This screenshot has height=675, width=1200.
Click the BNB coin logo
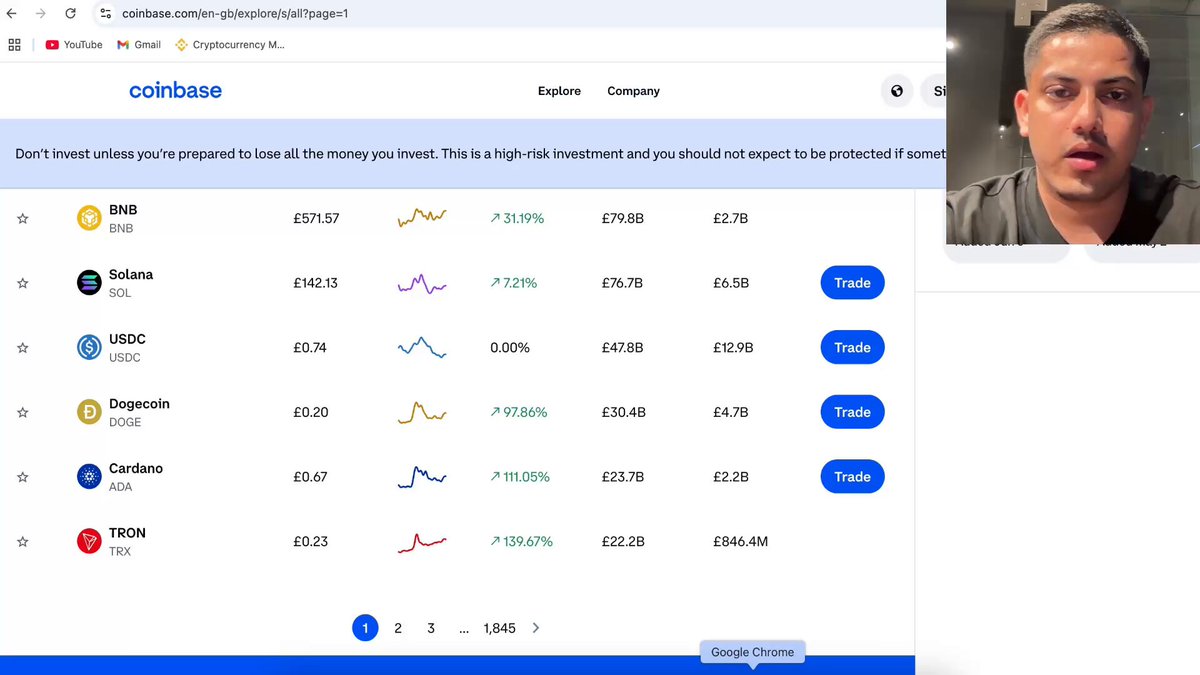pos(89,218)
